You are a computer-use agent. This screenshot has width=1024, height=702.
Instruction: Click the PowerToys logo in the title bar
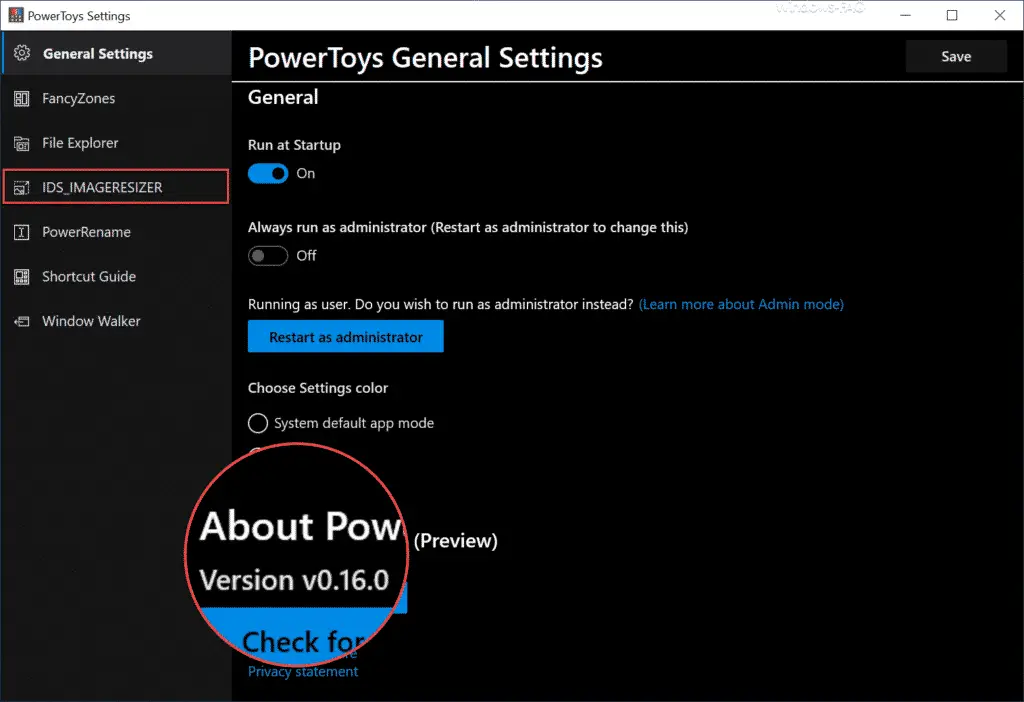[16, 15]
